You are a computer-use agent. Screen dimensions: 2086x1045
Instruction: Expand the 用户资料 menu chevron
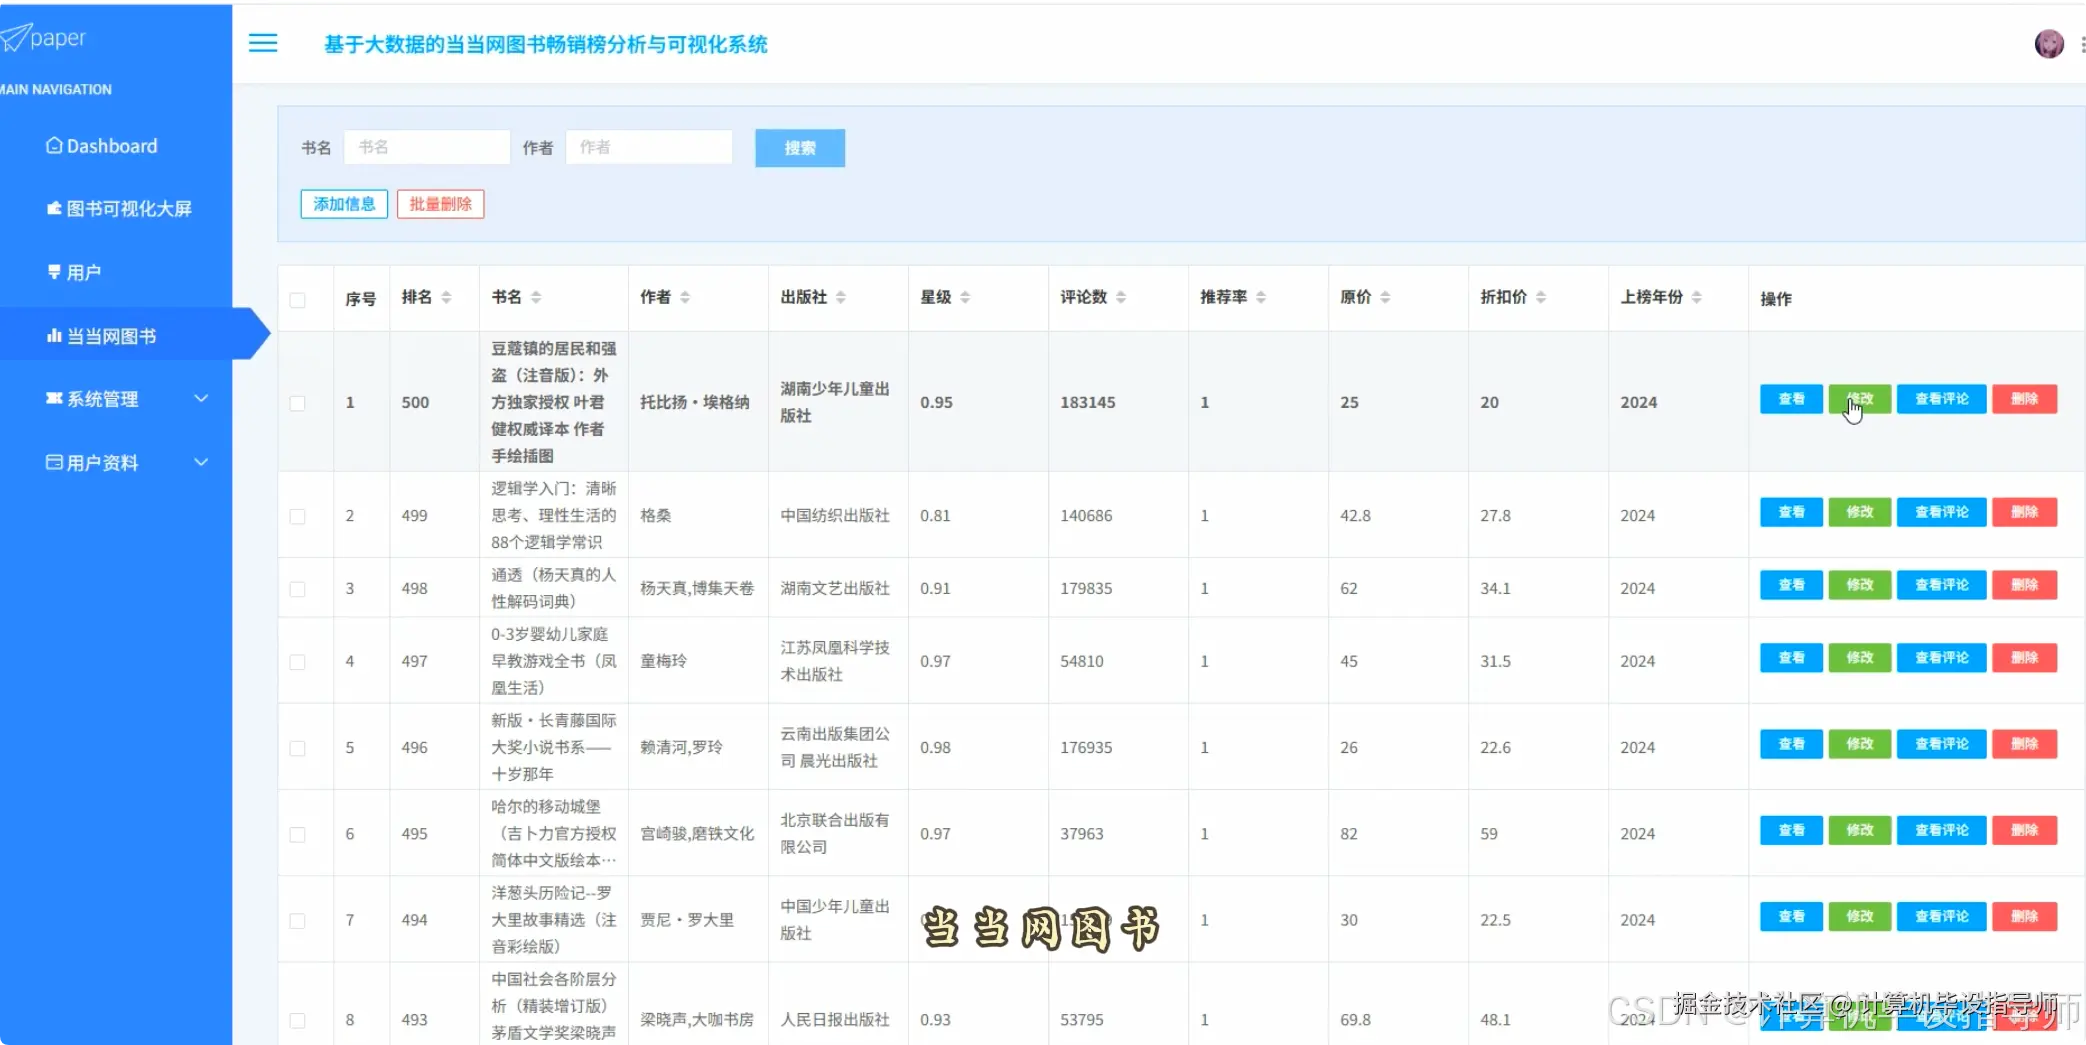tap(201, 462)
